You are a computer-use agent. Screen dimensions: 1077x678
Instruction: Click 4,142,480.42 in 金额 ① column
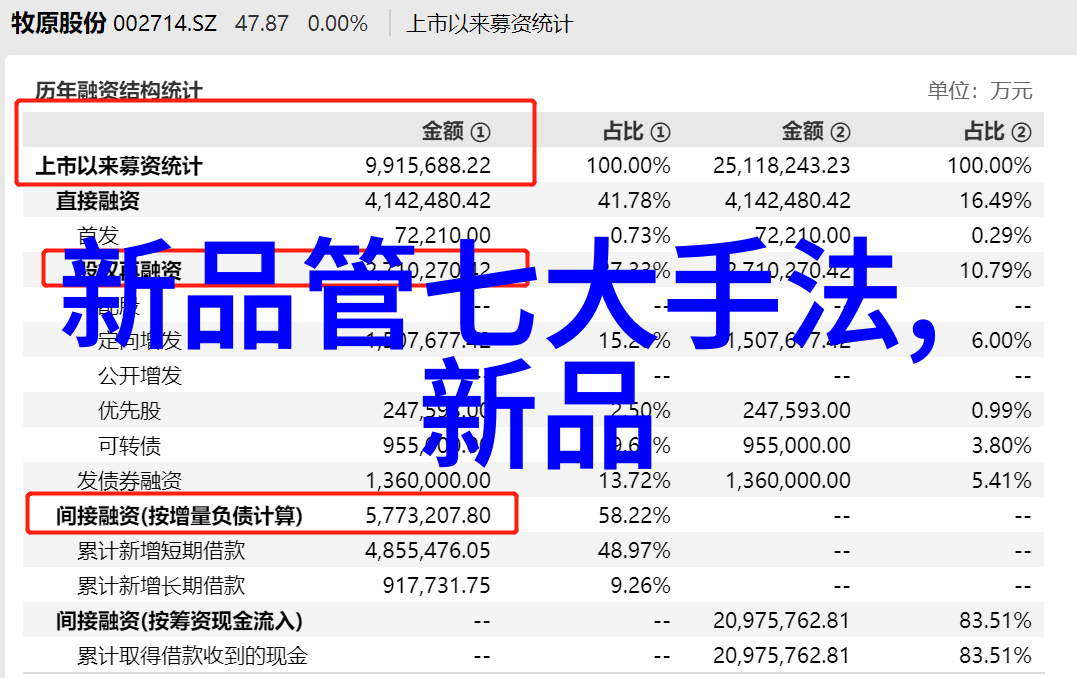tap(428, 201)
